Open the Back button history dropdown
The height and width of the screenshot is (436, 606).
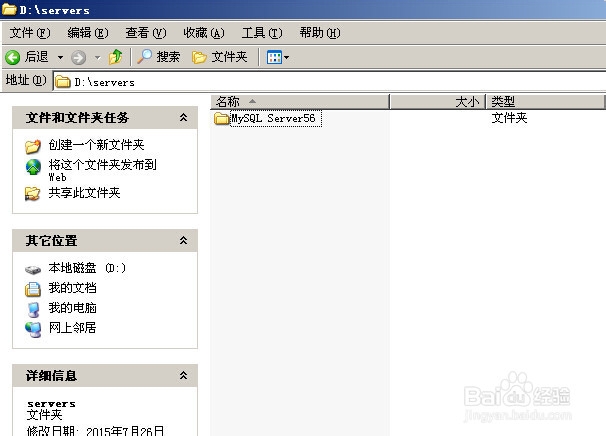60,58
